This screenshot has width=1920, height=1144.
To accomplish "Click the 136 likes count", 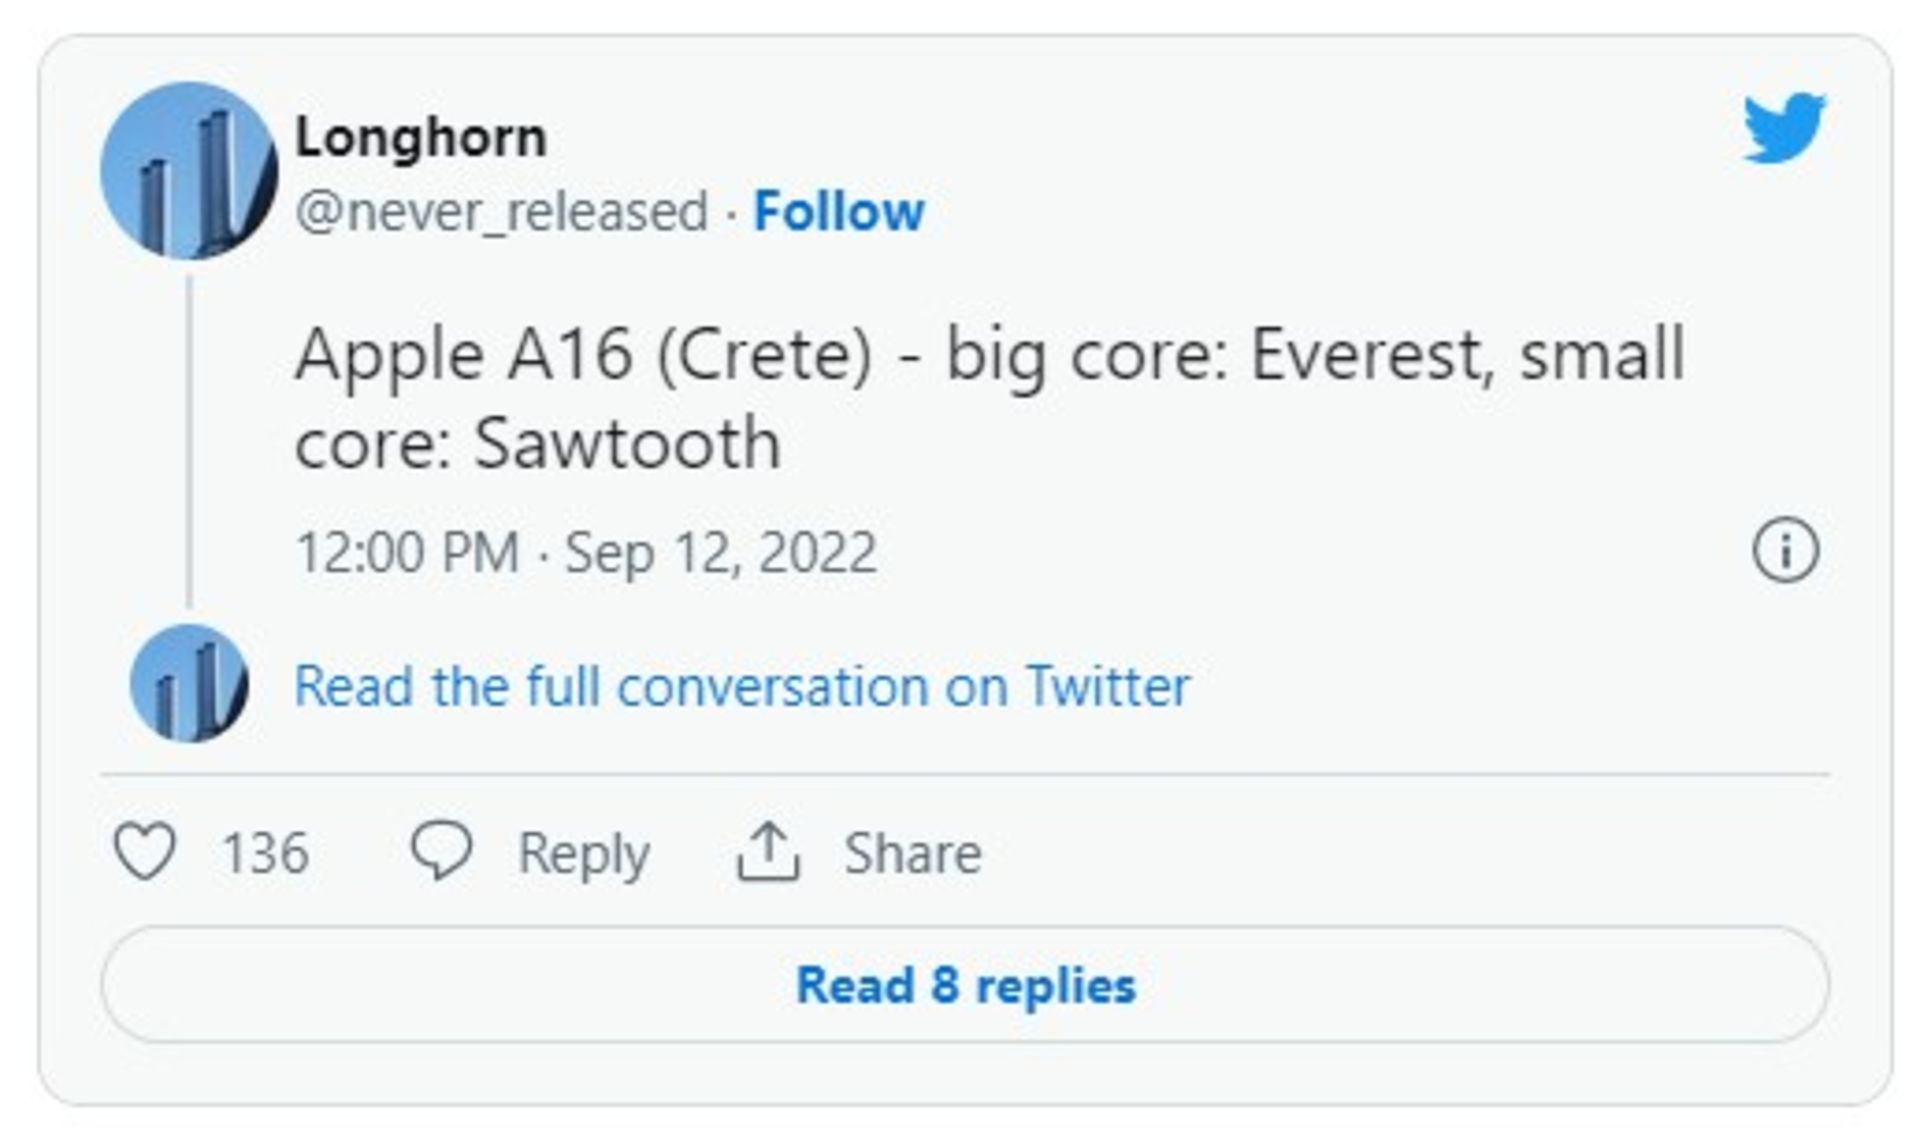I will tap(265, 853).
